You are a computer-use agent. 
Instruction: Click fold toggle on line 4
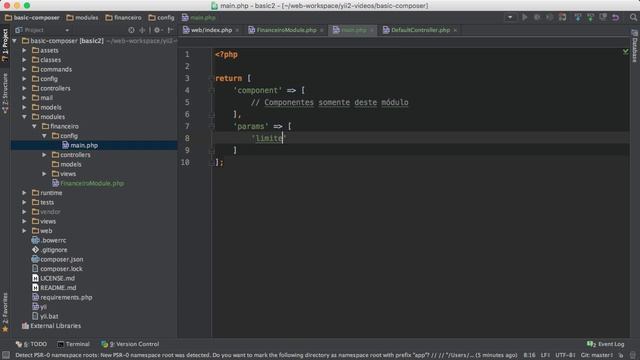[x=212, y=90]
